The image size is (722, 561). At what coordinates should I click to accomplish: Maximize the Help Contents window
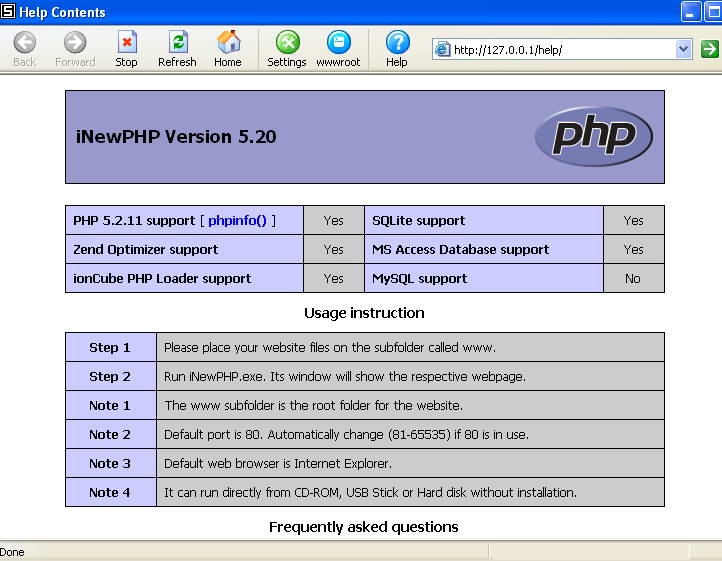(713, 12)
